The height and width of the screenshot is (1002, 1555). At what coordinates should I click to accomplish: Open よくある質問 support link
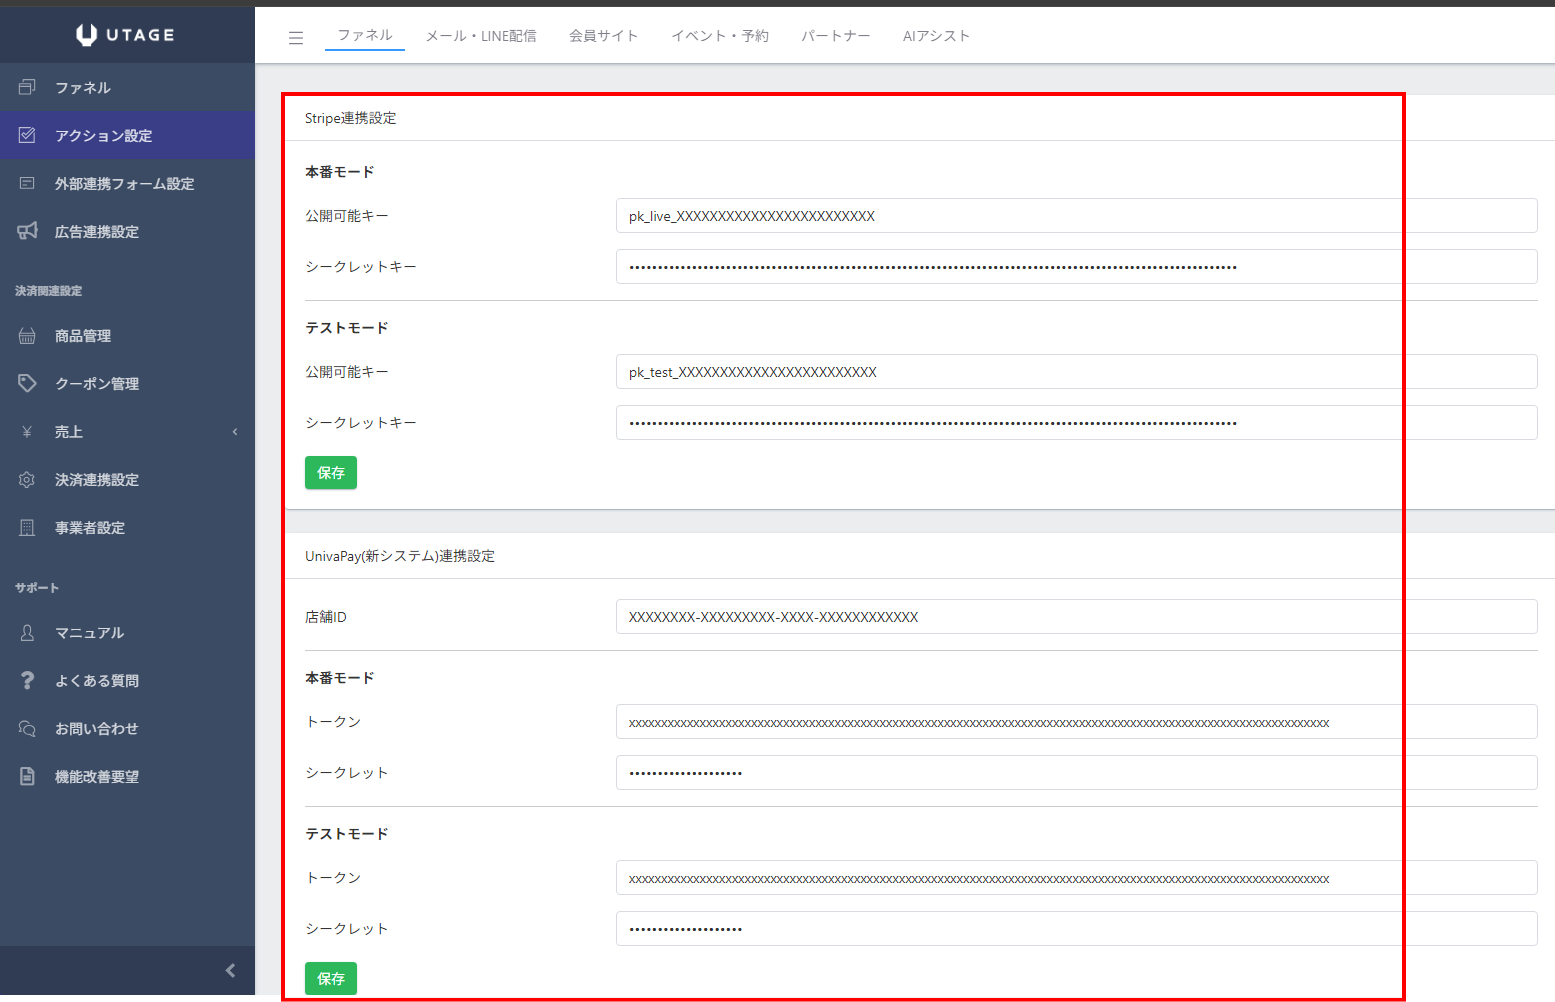coord(127,681)
